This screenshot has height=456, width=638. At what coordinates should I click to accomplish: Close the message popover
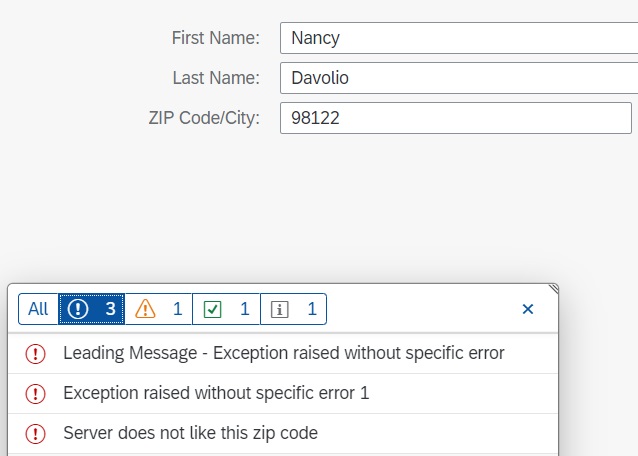528,309
